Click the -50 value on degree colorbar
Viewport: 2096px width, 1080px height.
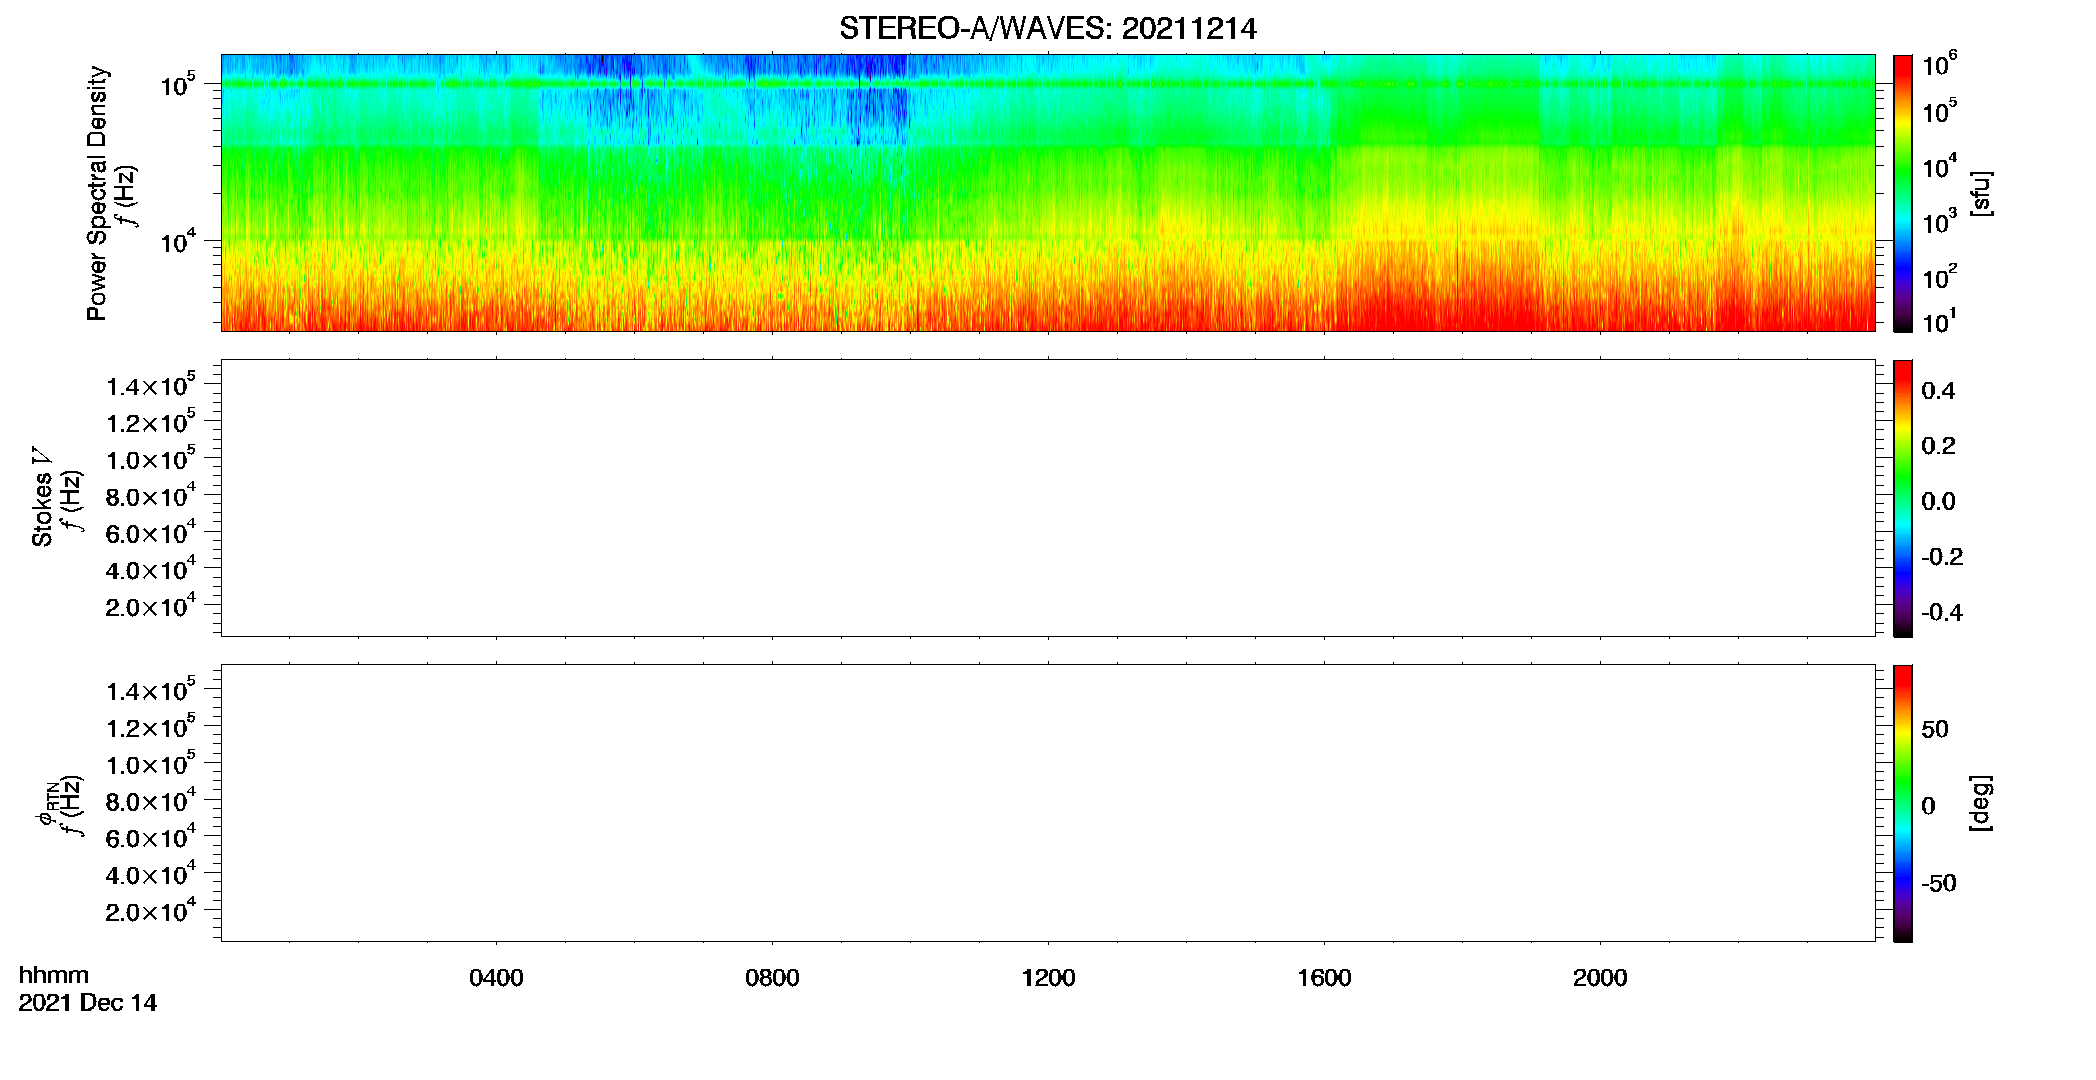(1940, 884)
